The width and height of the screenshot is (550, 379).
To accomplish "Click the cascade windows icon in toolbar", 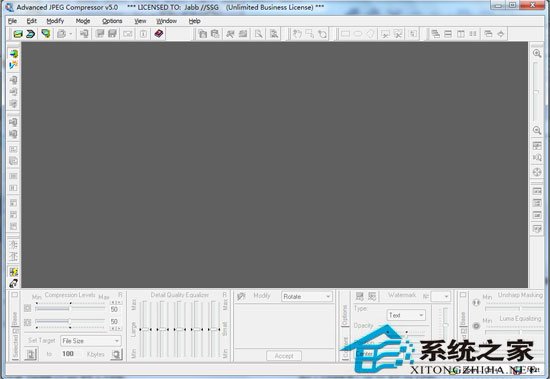I will (x=436, y=34).
